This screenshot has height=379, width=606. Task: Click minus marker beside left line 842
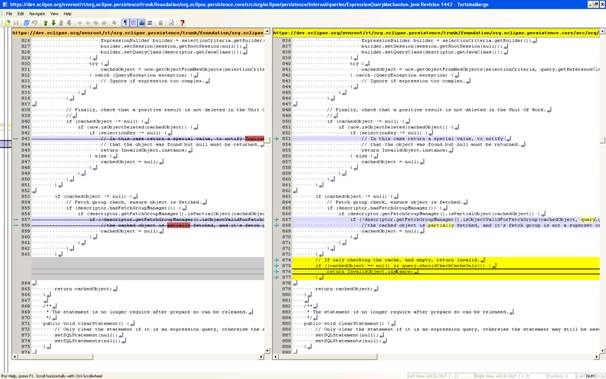click(15, 138)
